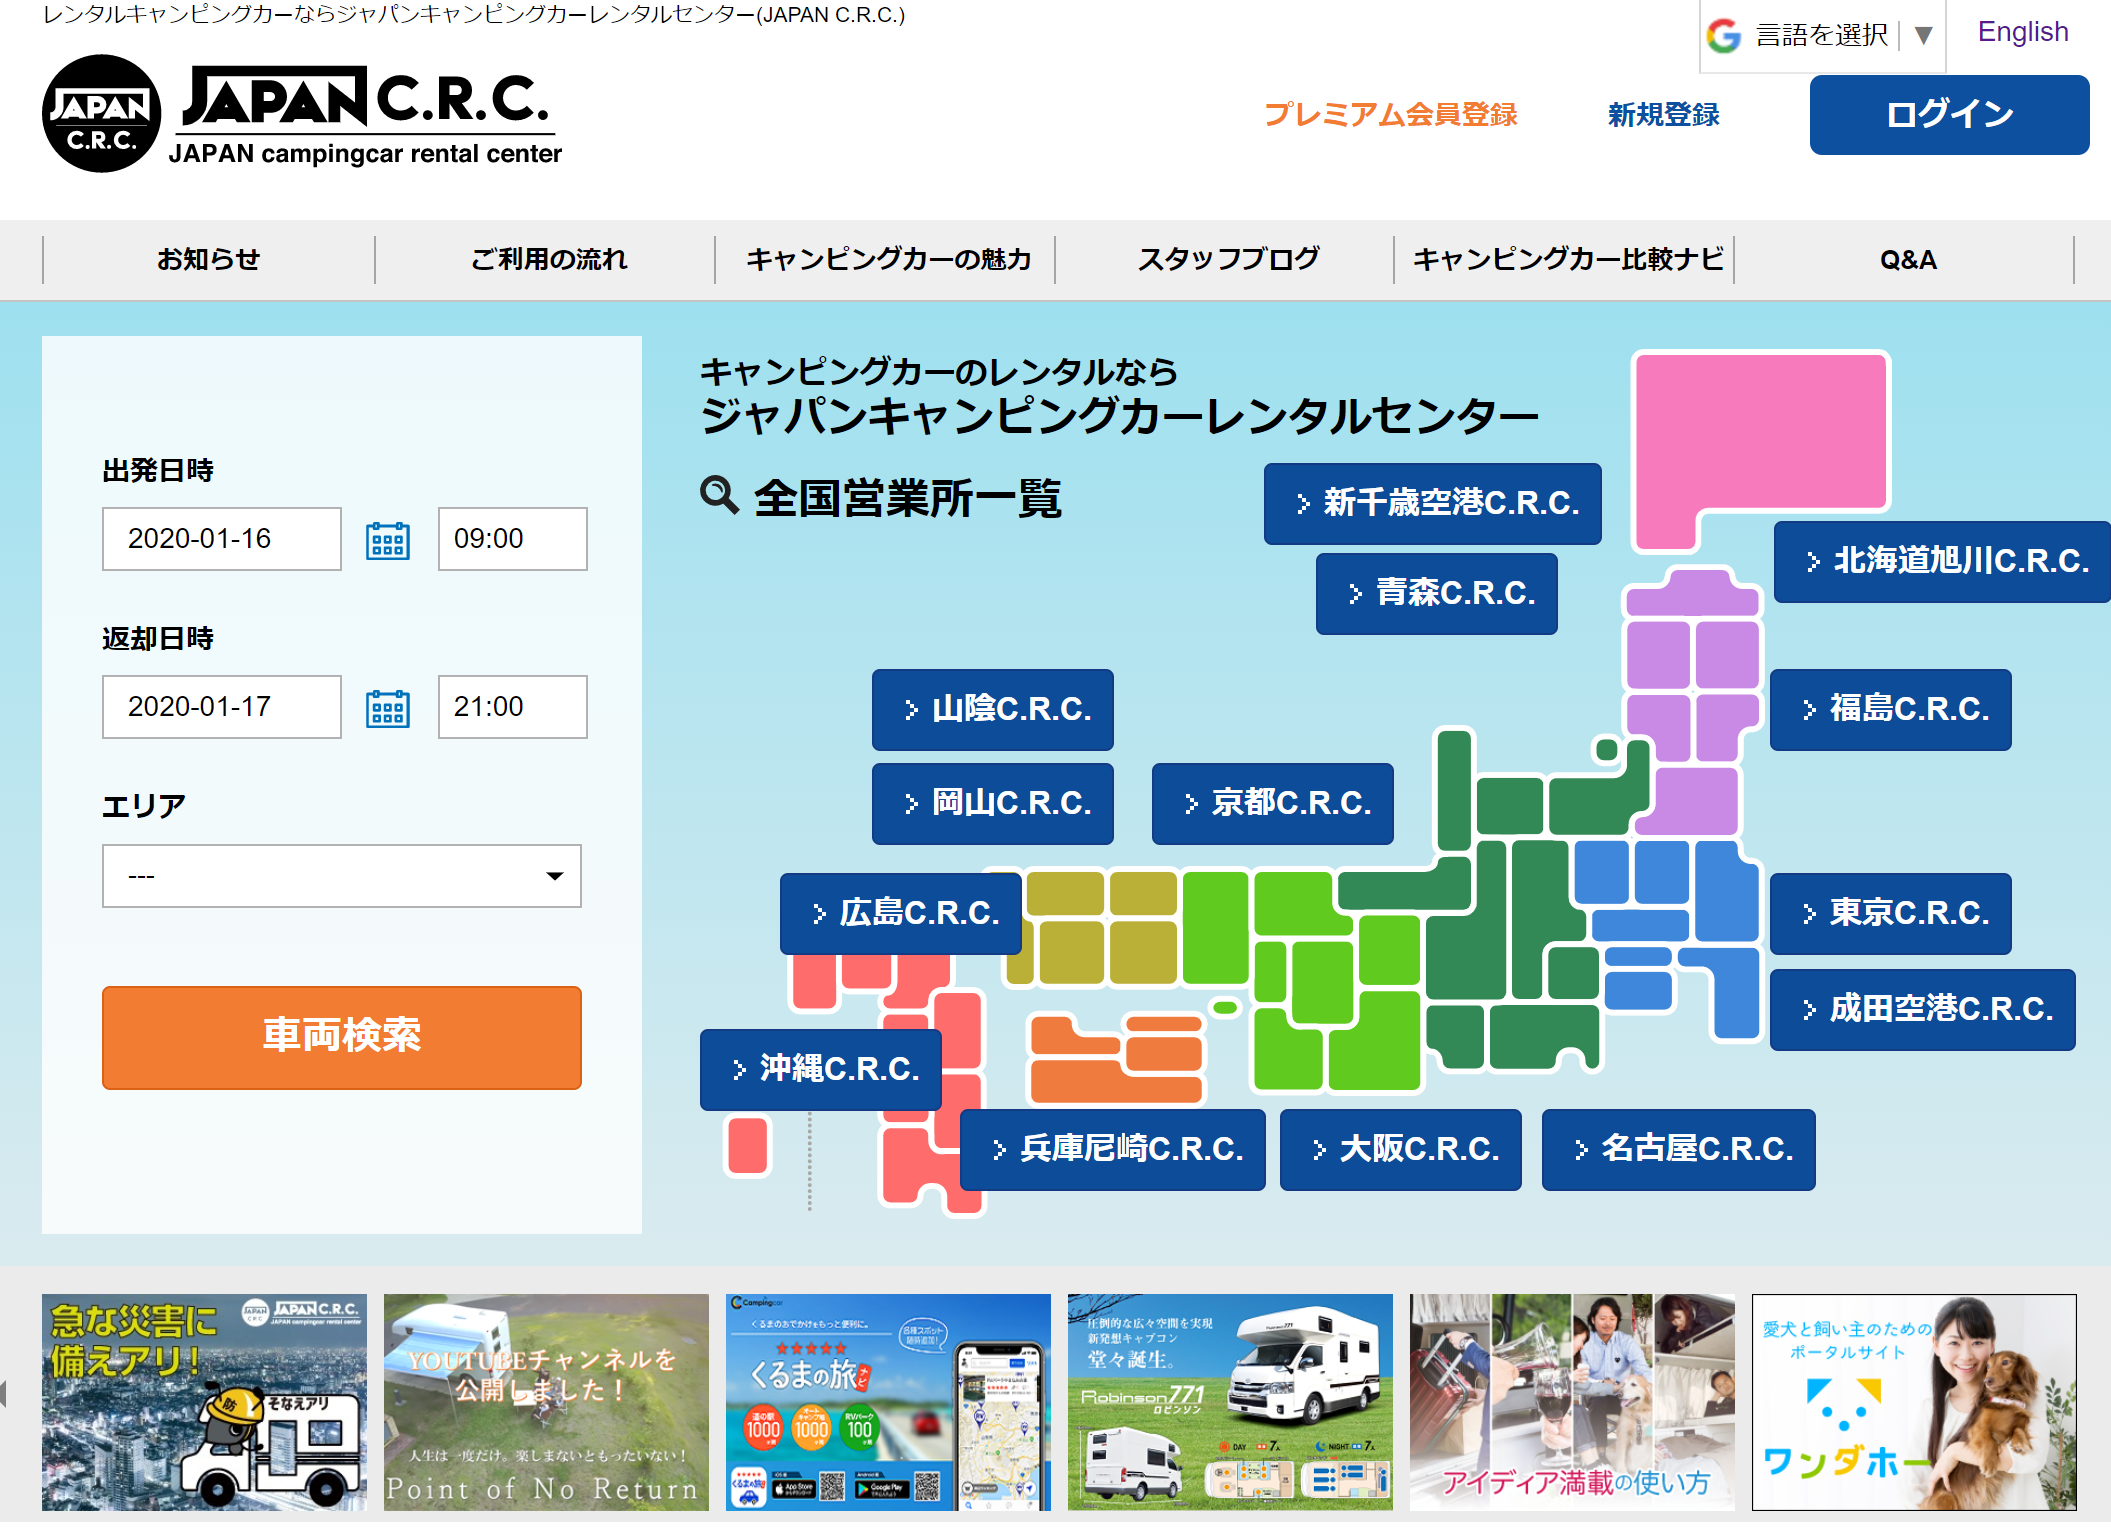Click the ログイン login button

pyautogui.click(x=1948, y=114)
